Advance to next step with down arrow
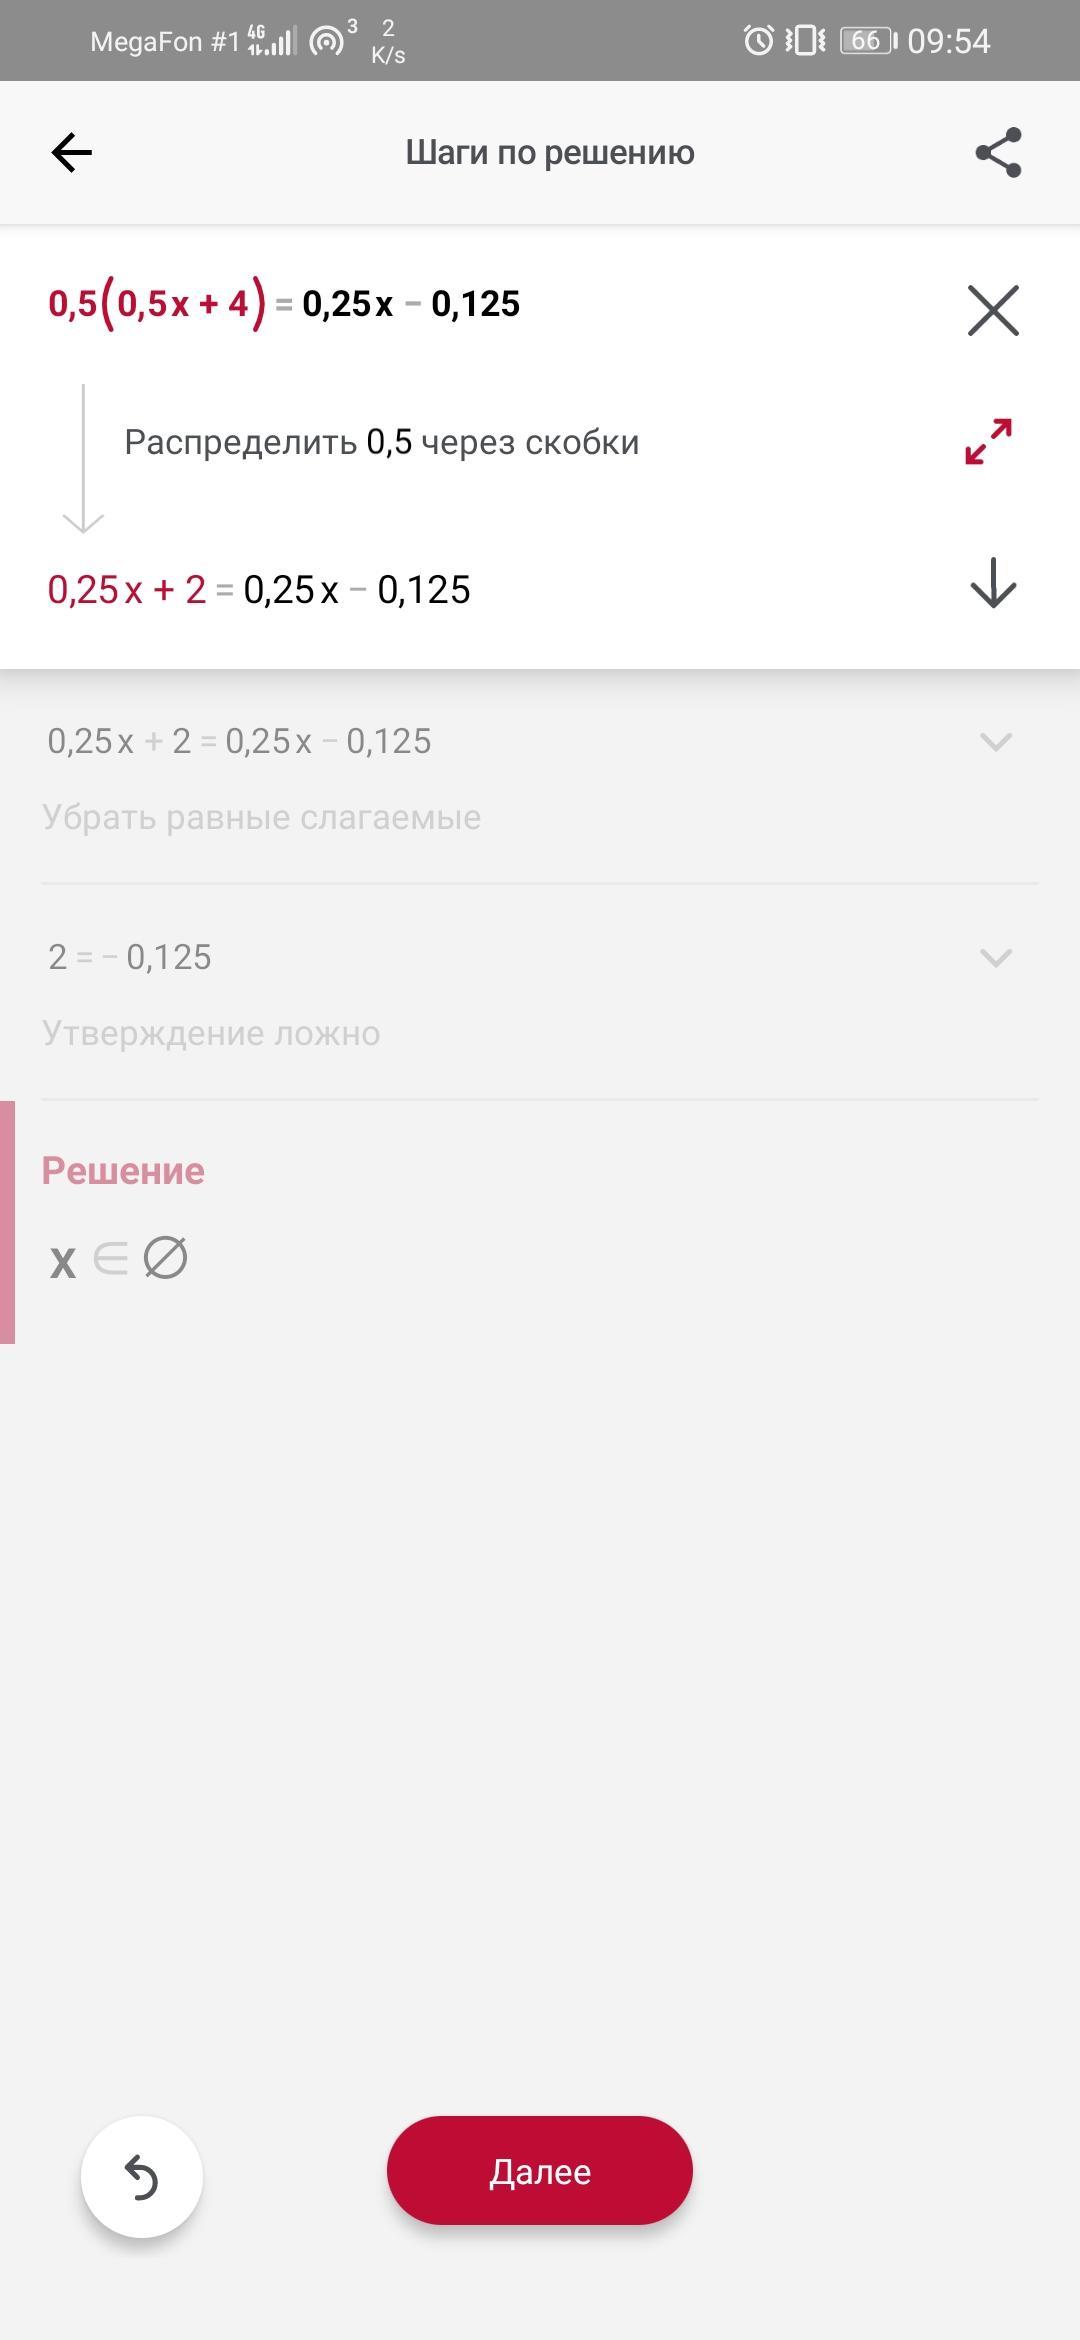 coord(993,583)
